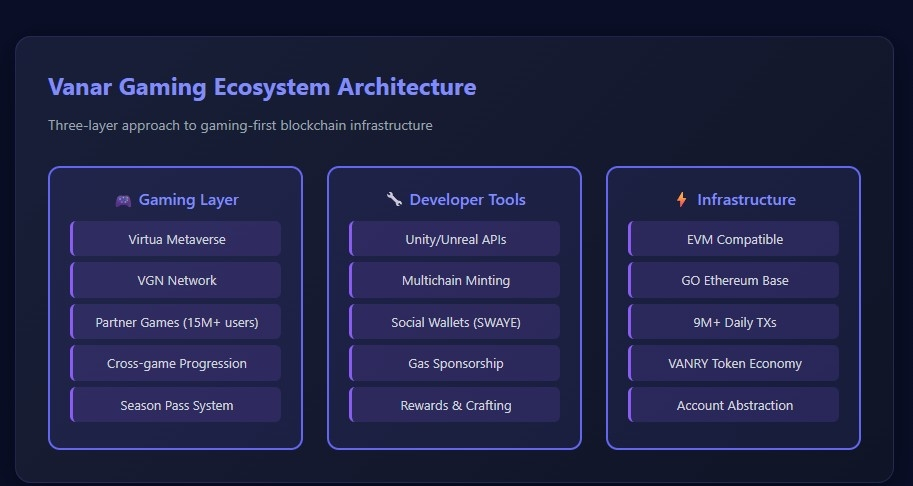Select the Multichain Minting item
Image resolution: width=913 pixels, height=486 pixels.
454,280
